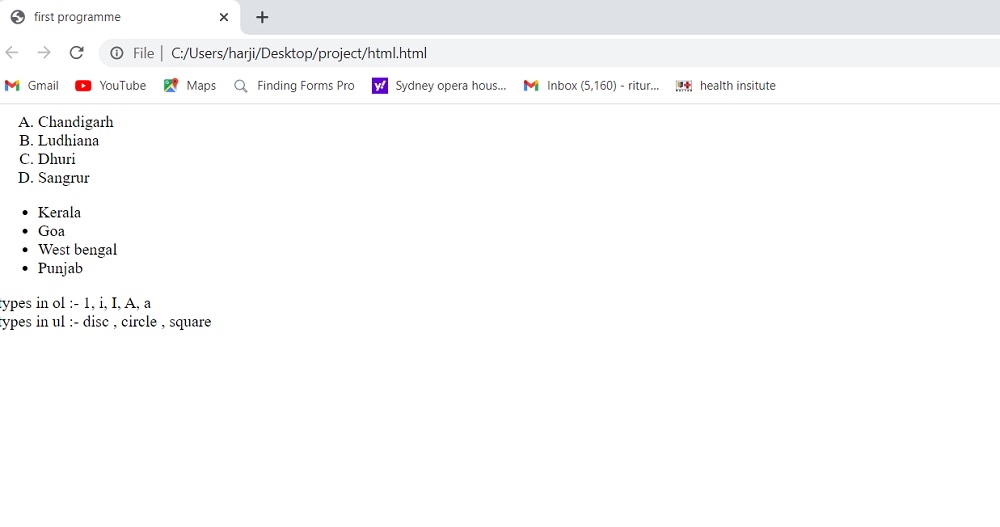
Task: Open health insitute bookmark
Action: pyautogui.click(x=726, y=86)
